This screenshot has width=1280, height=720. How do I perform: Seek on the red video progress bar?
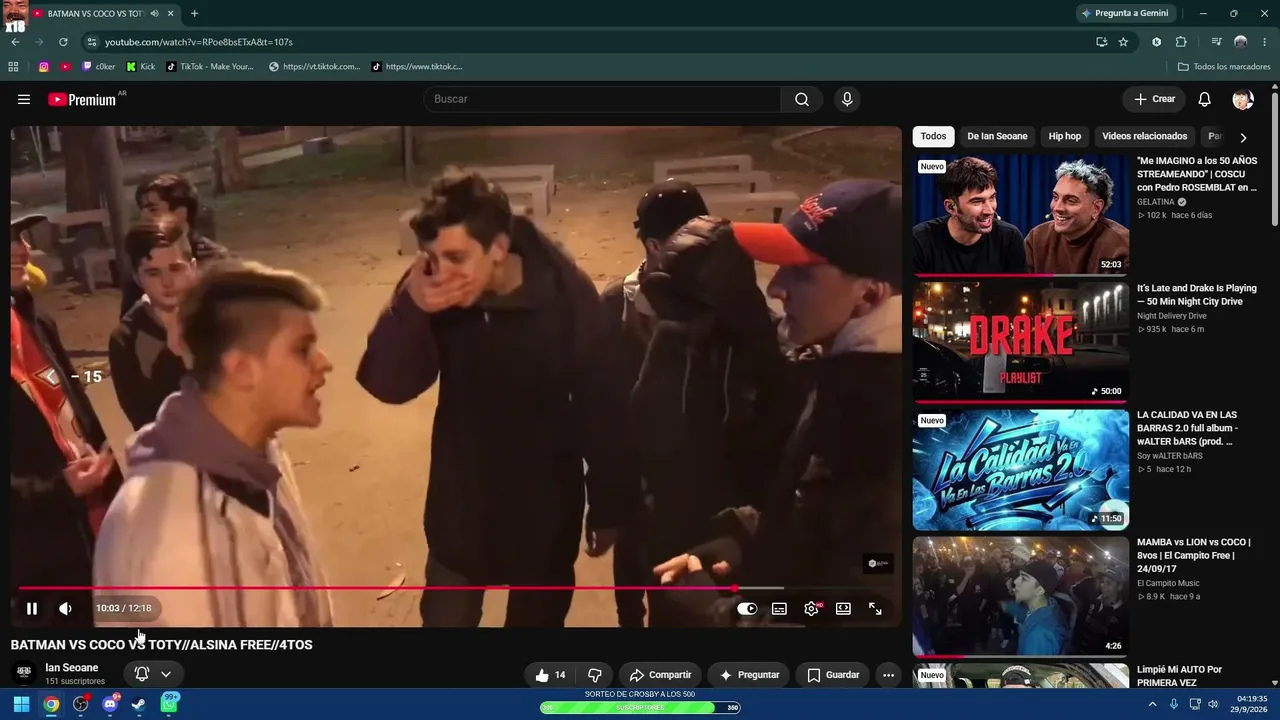pyautogui.click(x=456, y=588)
